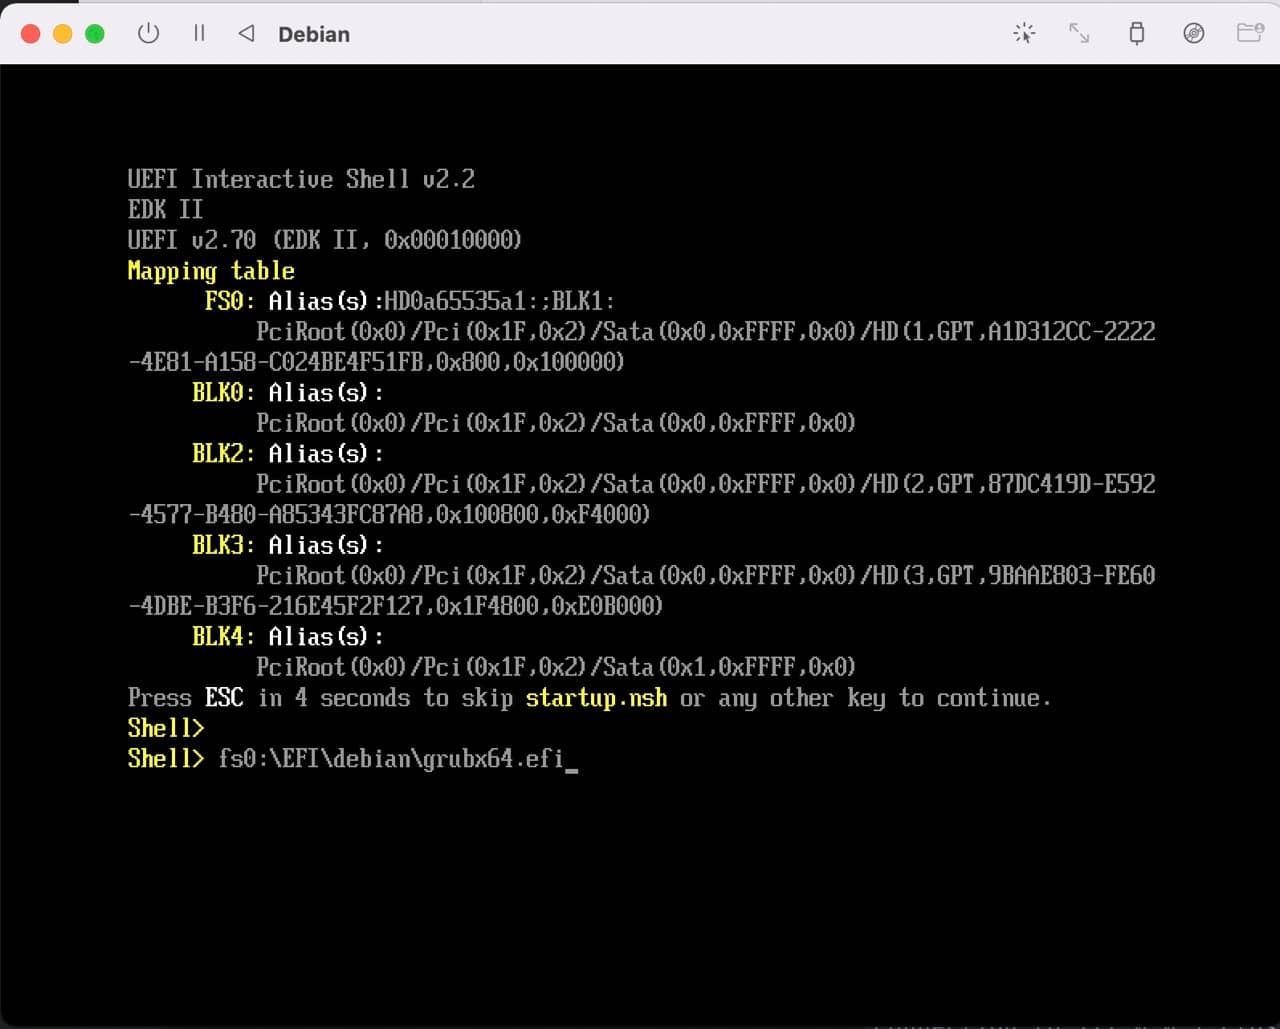This screenshot has width=1280, height=1029.
Task: Pause the Debian virtual machine
Action: pos(199,33)
